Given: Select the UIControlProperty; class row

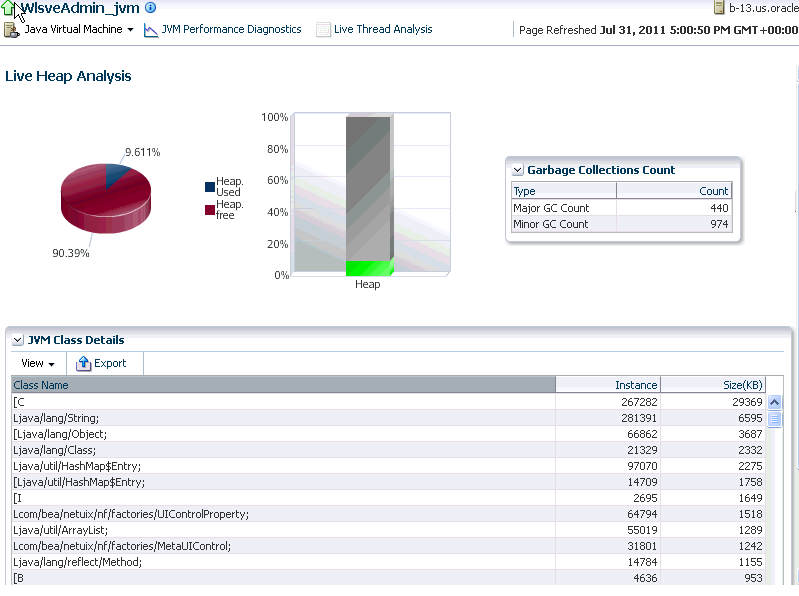Looking at the screenshot, I should pyautogui.click(x=388, y=514).
